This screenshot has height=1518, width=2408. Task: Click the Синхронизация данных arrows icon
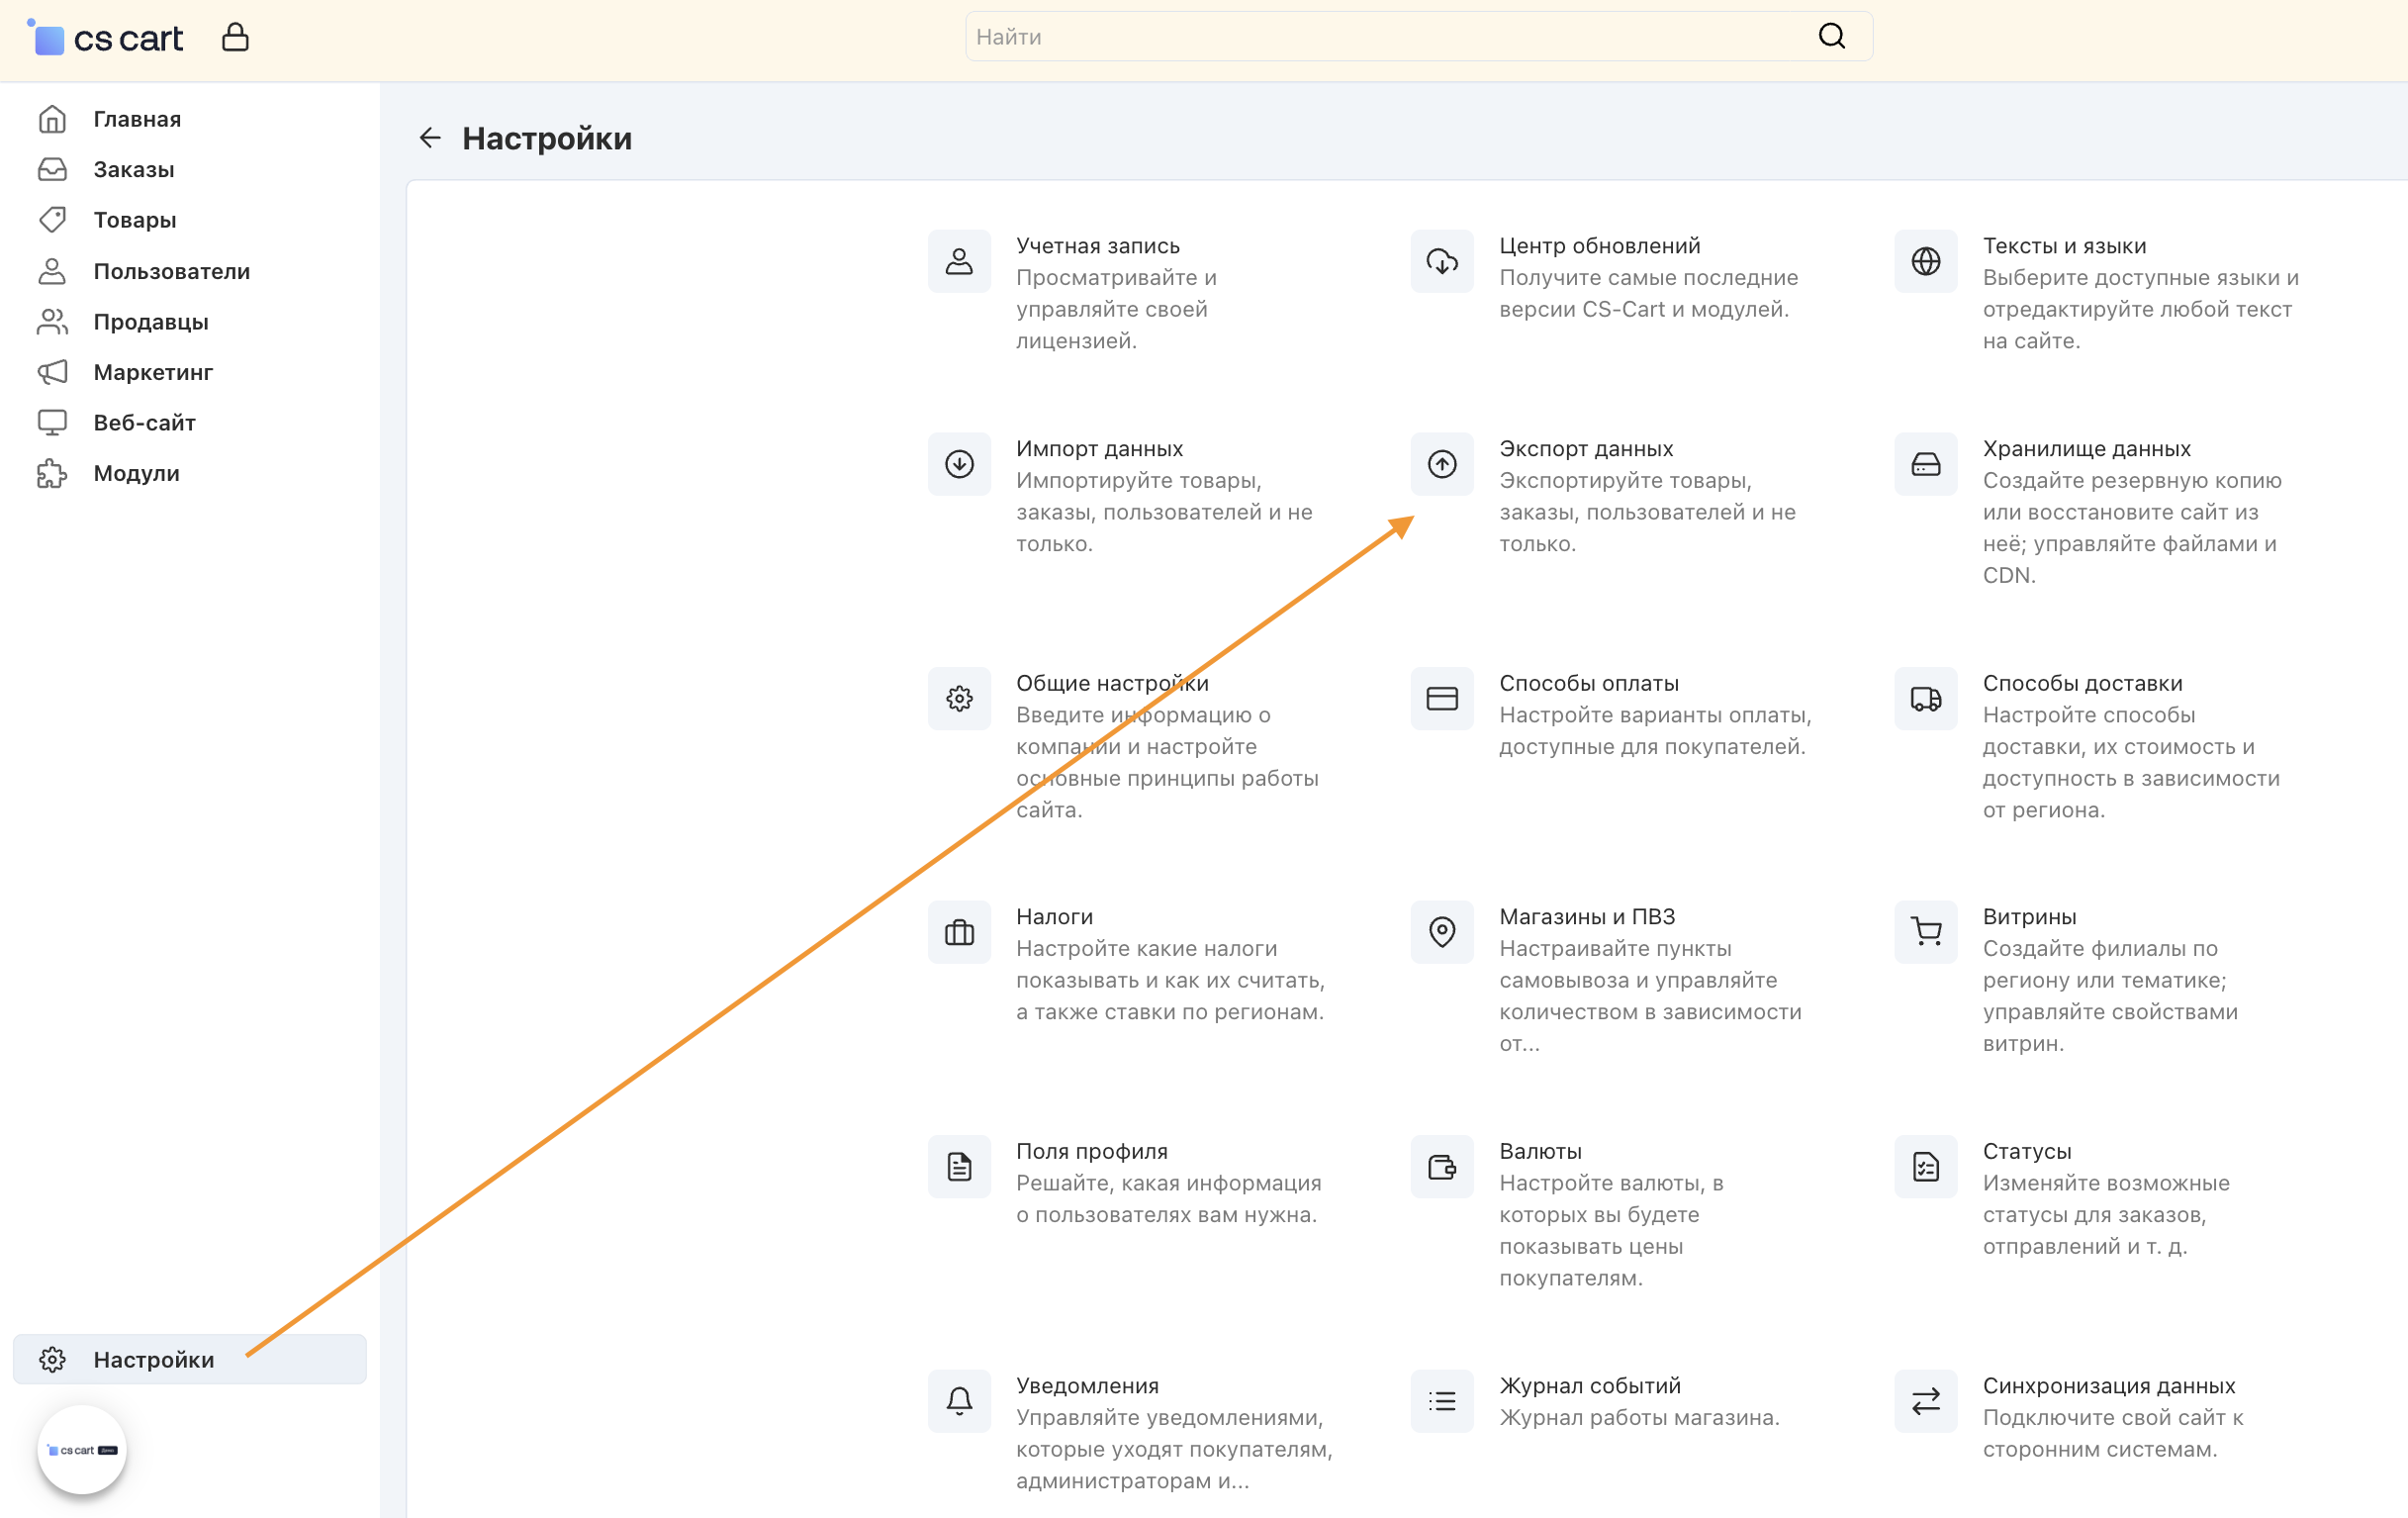click(1925, 1400)
